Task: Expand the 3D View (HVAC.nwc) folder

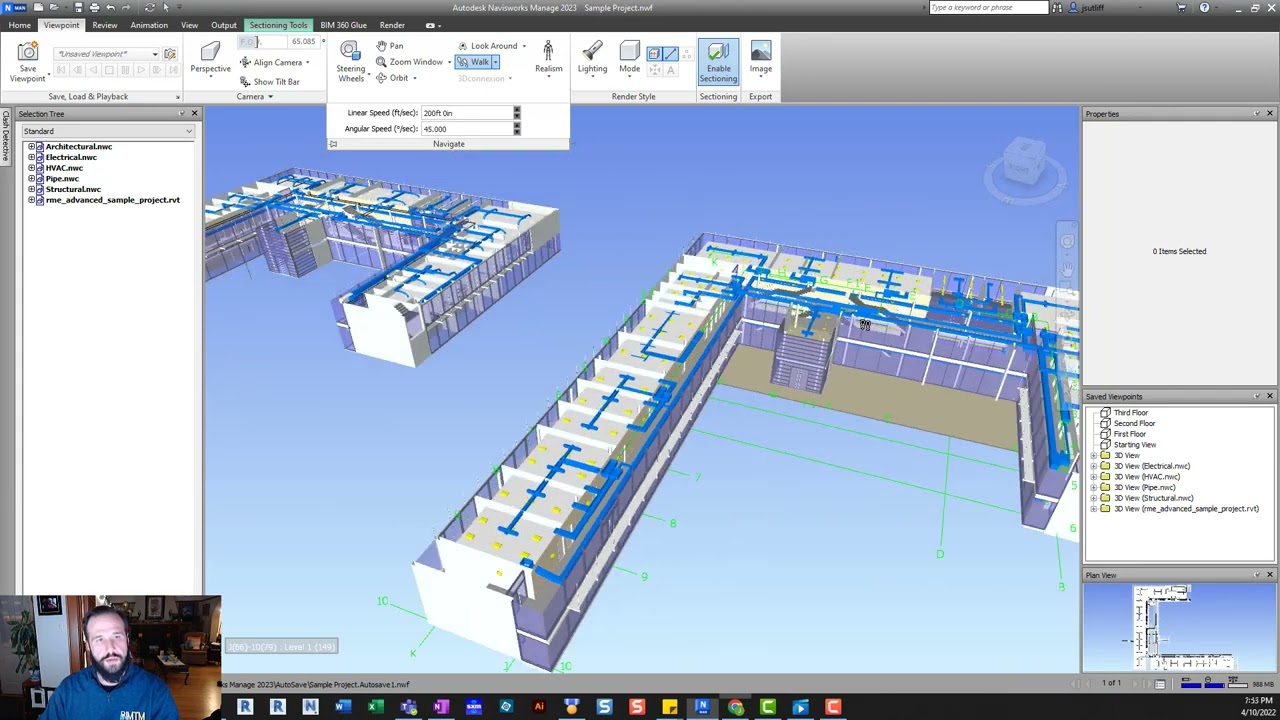Action: click(1094, 477)
